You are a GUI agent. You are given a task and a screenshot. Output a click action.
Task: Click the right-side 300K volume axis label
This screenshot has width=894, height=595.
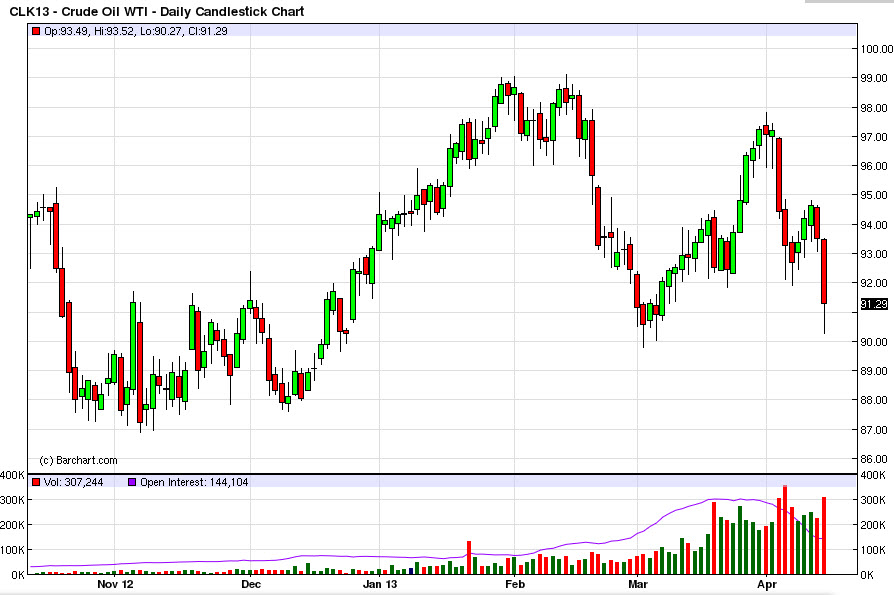(x=873, y=500)
